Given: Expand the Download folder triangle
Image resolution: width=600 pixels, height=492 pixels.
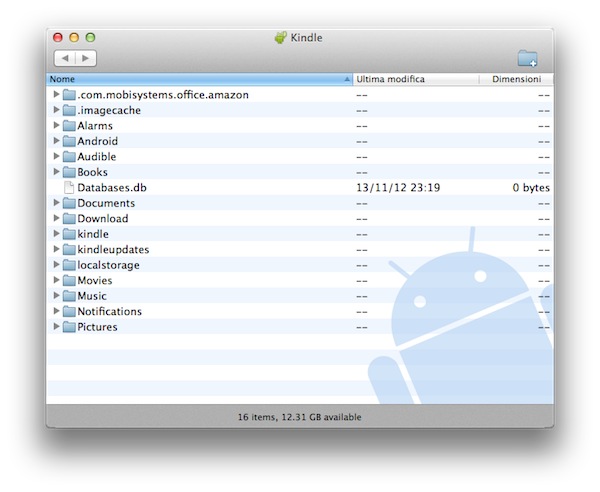Looking at the screenshot, I should pyautogui.click(x=56, y=219).
